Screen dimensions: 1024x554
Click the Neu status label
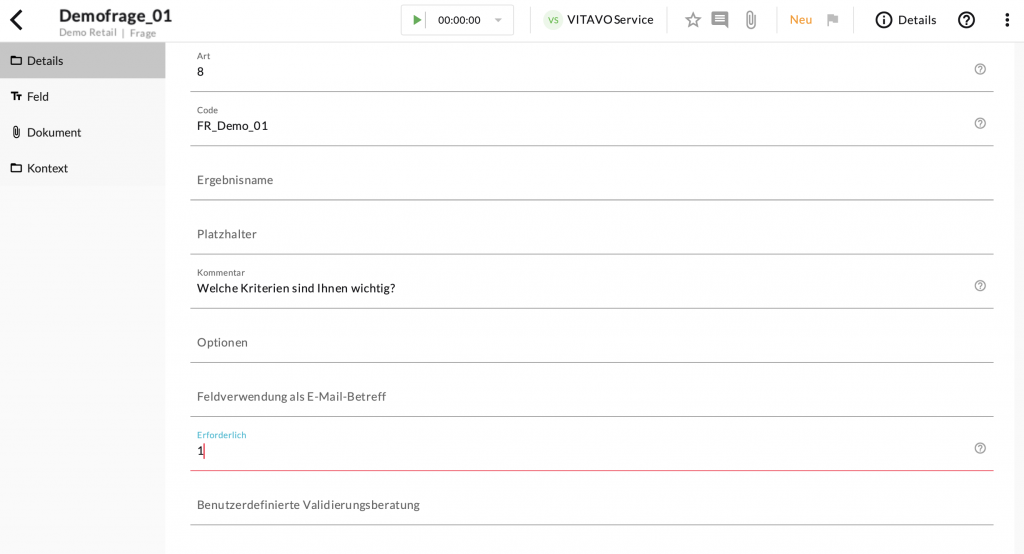[800, 20]
